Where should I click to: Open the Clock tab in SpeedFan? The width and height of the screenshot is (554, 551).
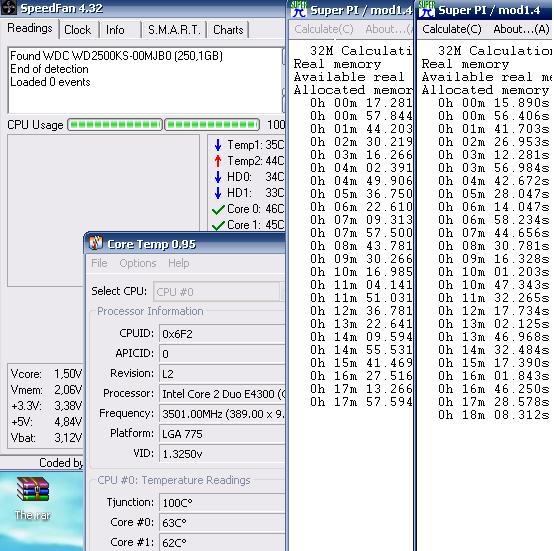[x=78, y=30]
